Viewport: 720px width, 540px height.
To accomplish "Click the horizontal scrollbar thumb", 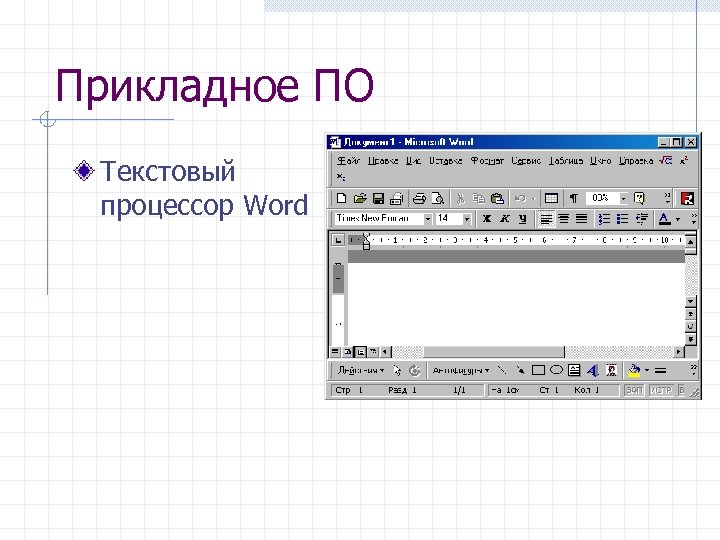I will (494, 352).
